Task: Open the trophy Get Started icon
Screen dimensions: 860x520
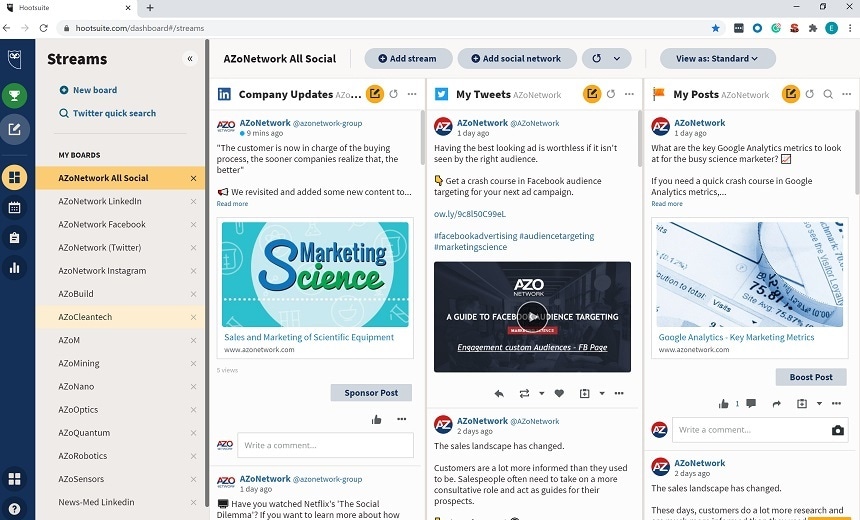Action: click(x=14, y=96)
